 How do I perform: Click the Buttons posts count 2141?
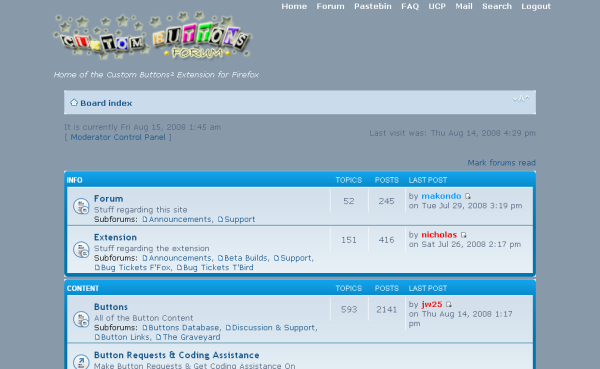point(386,309)
